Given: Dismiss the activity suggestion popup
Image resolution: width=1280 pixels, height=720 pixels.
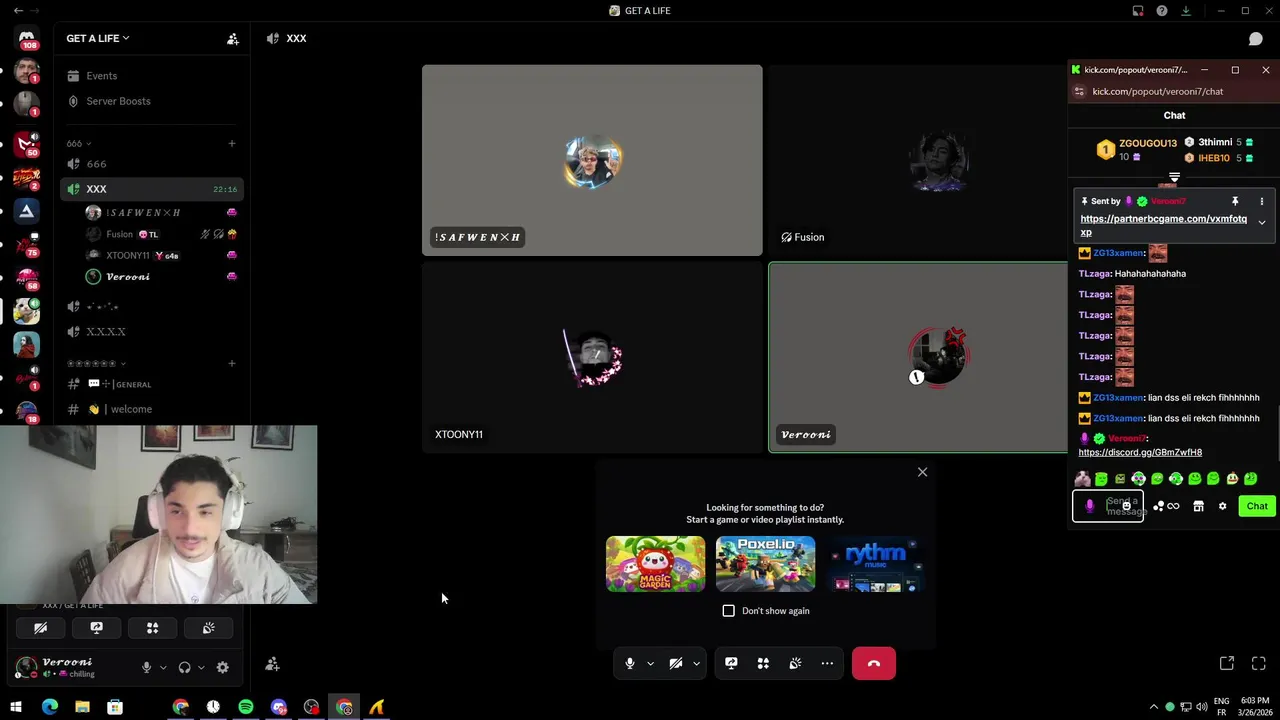Looking at the screenshot, I should point(922,472).
